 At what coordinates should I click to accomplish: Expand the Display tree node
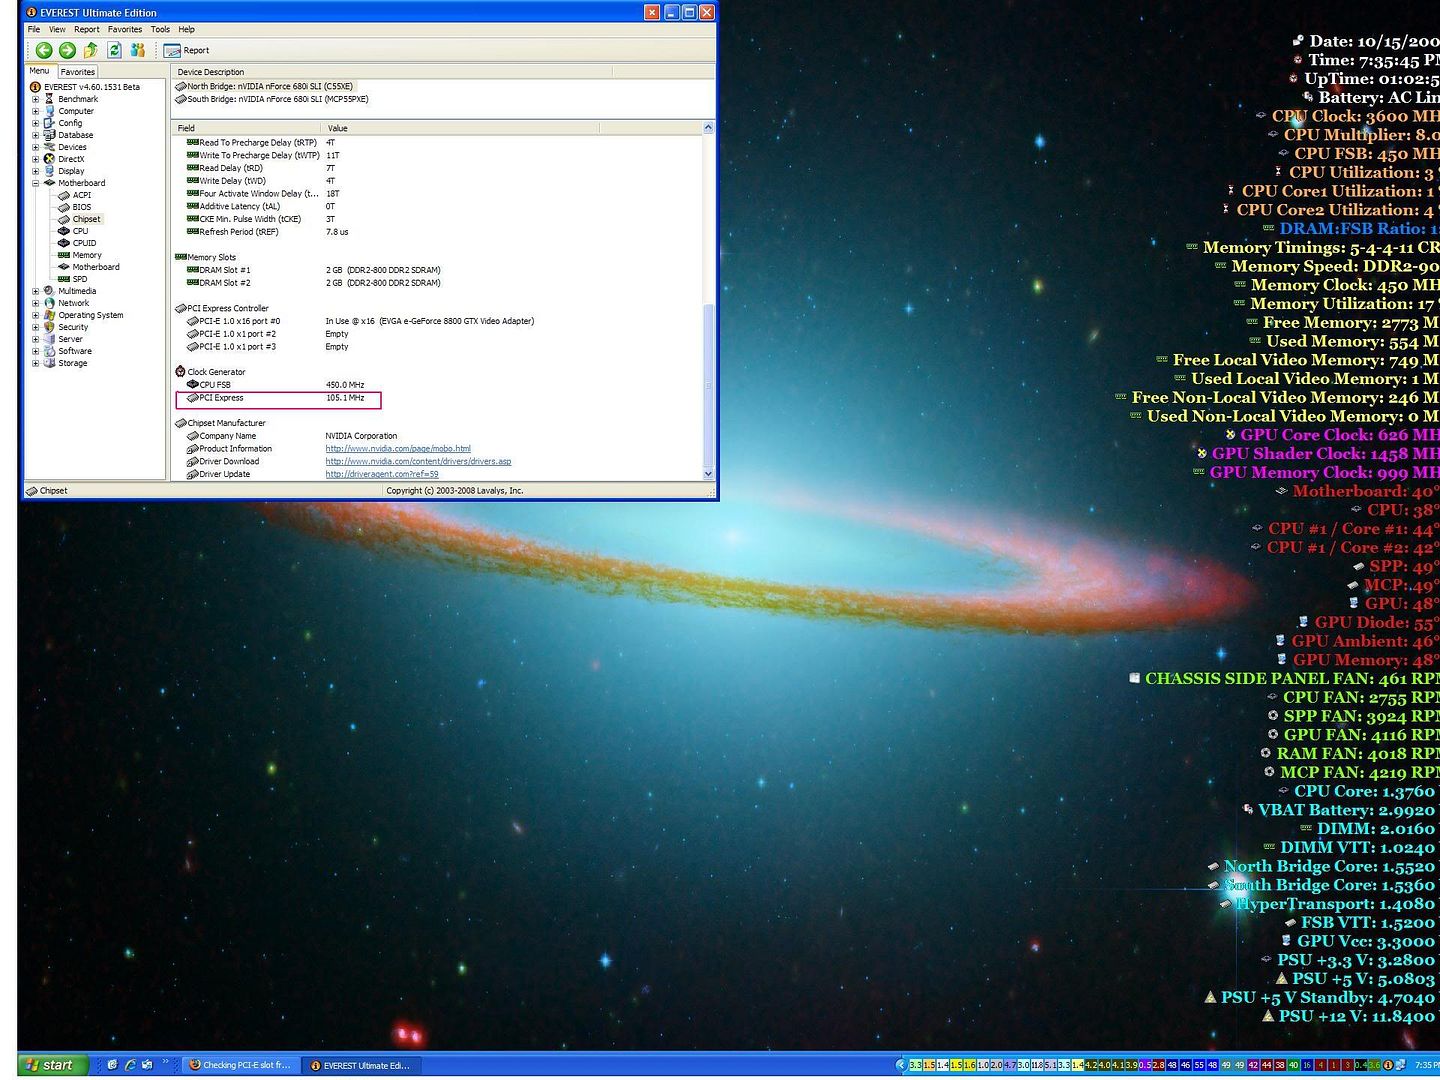point(35,171)
